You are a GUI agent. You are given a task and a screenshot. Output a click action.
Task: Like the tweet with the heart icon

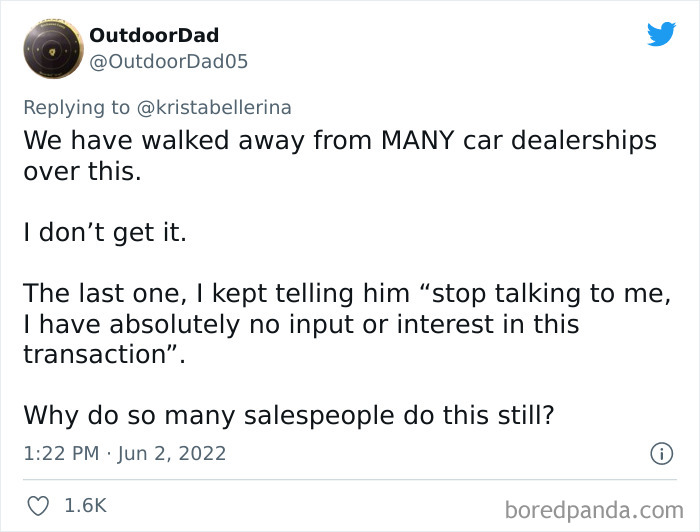pos(38,506)
